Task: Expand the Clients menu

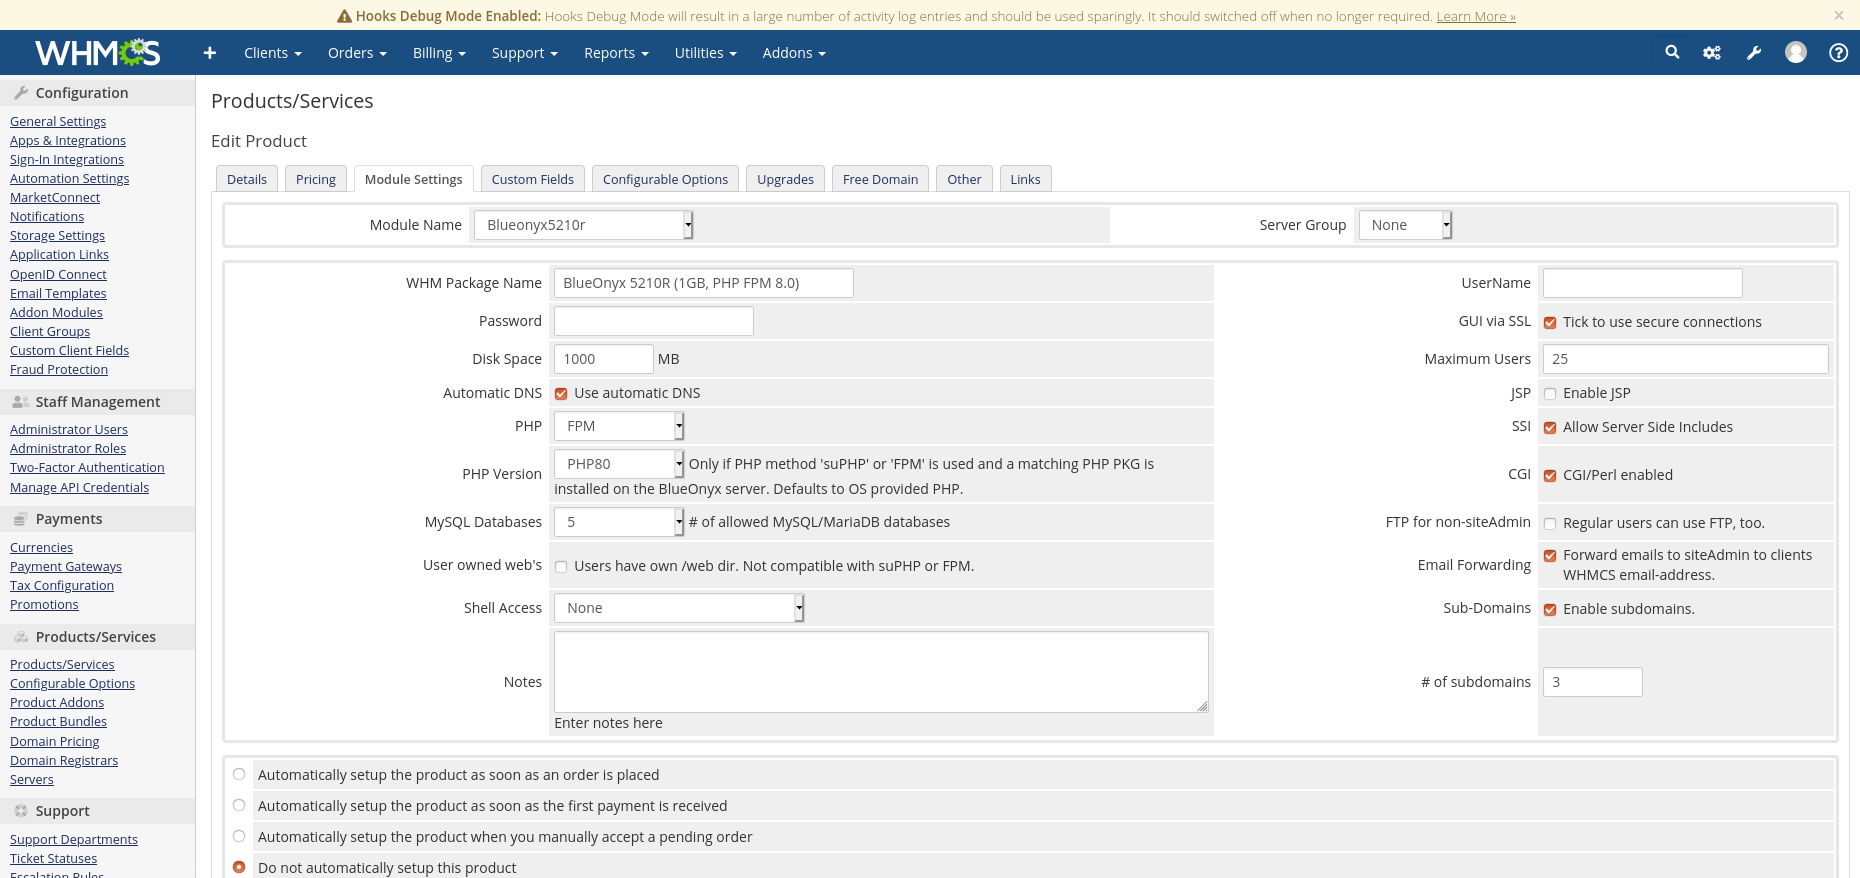Action: pyautogui.click(x=273, y=53)
